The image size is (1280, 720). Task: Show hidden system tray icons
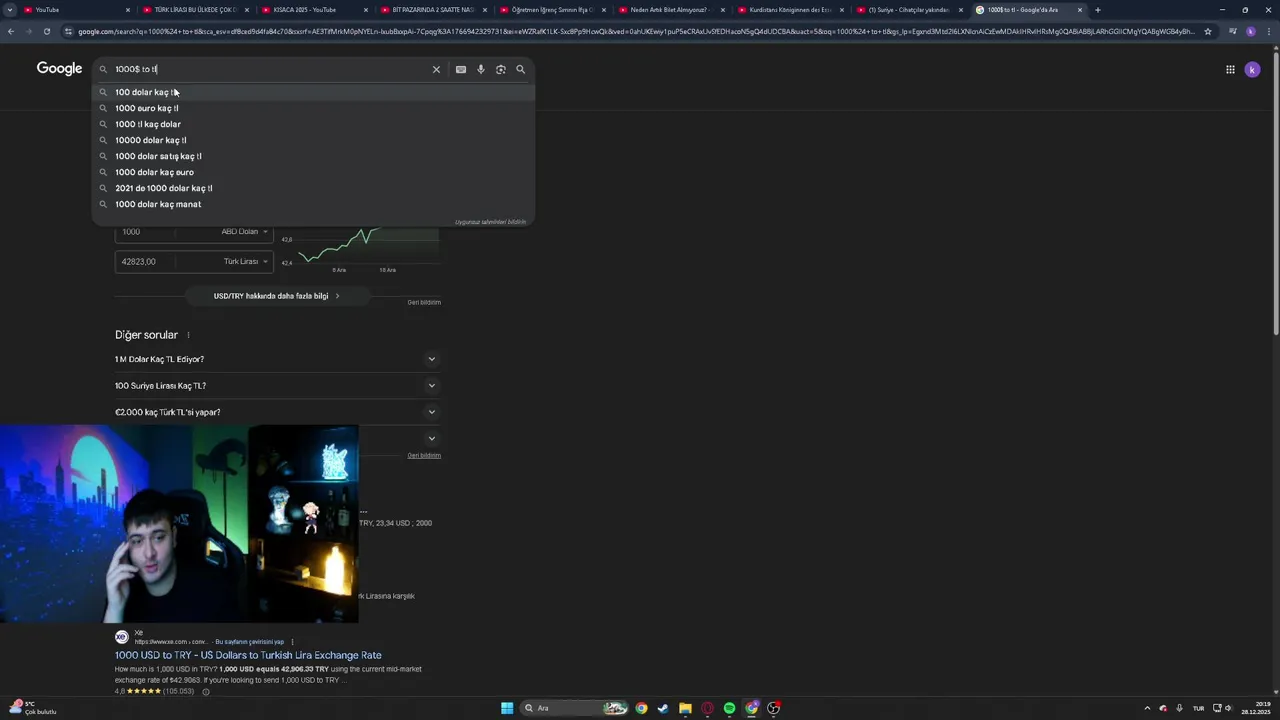point(1147,708)
